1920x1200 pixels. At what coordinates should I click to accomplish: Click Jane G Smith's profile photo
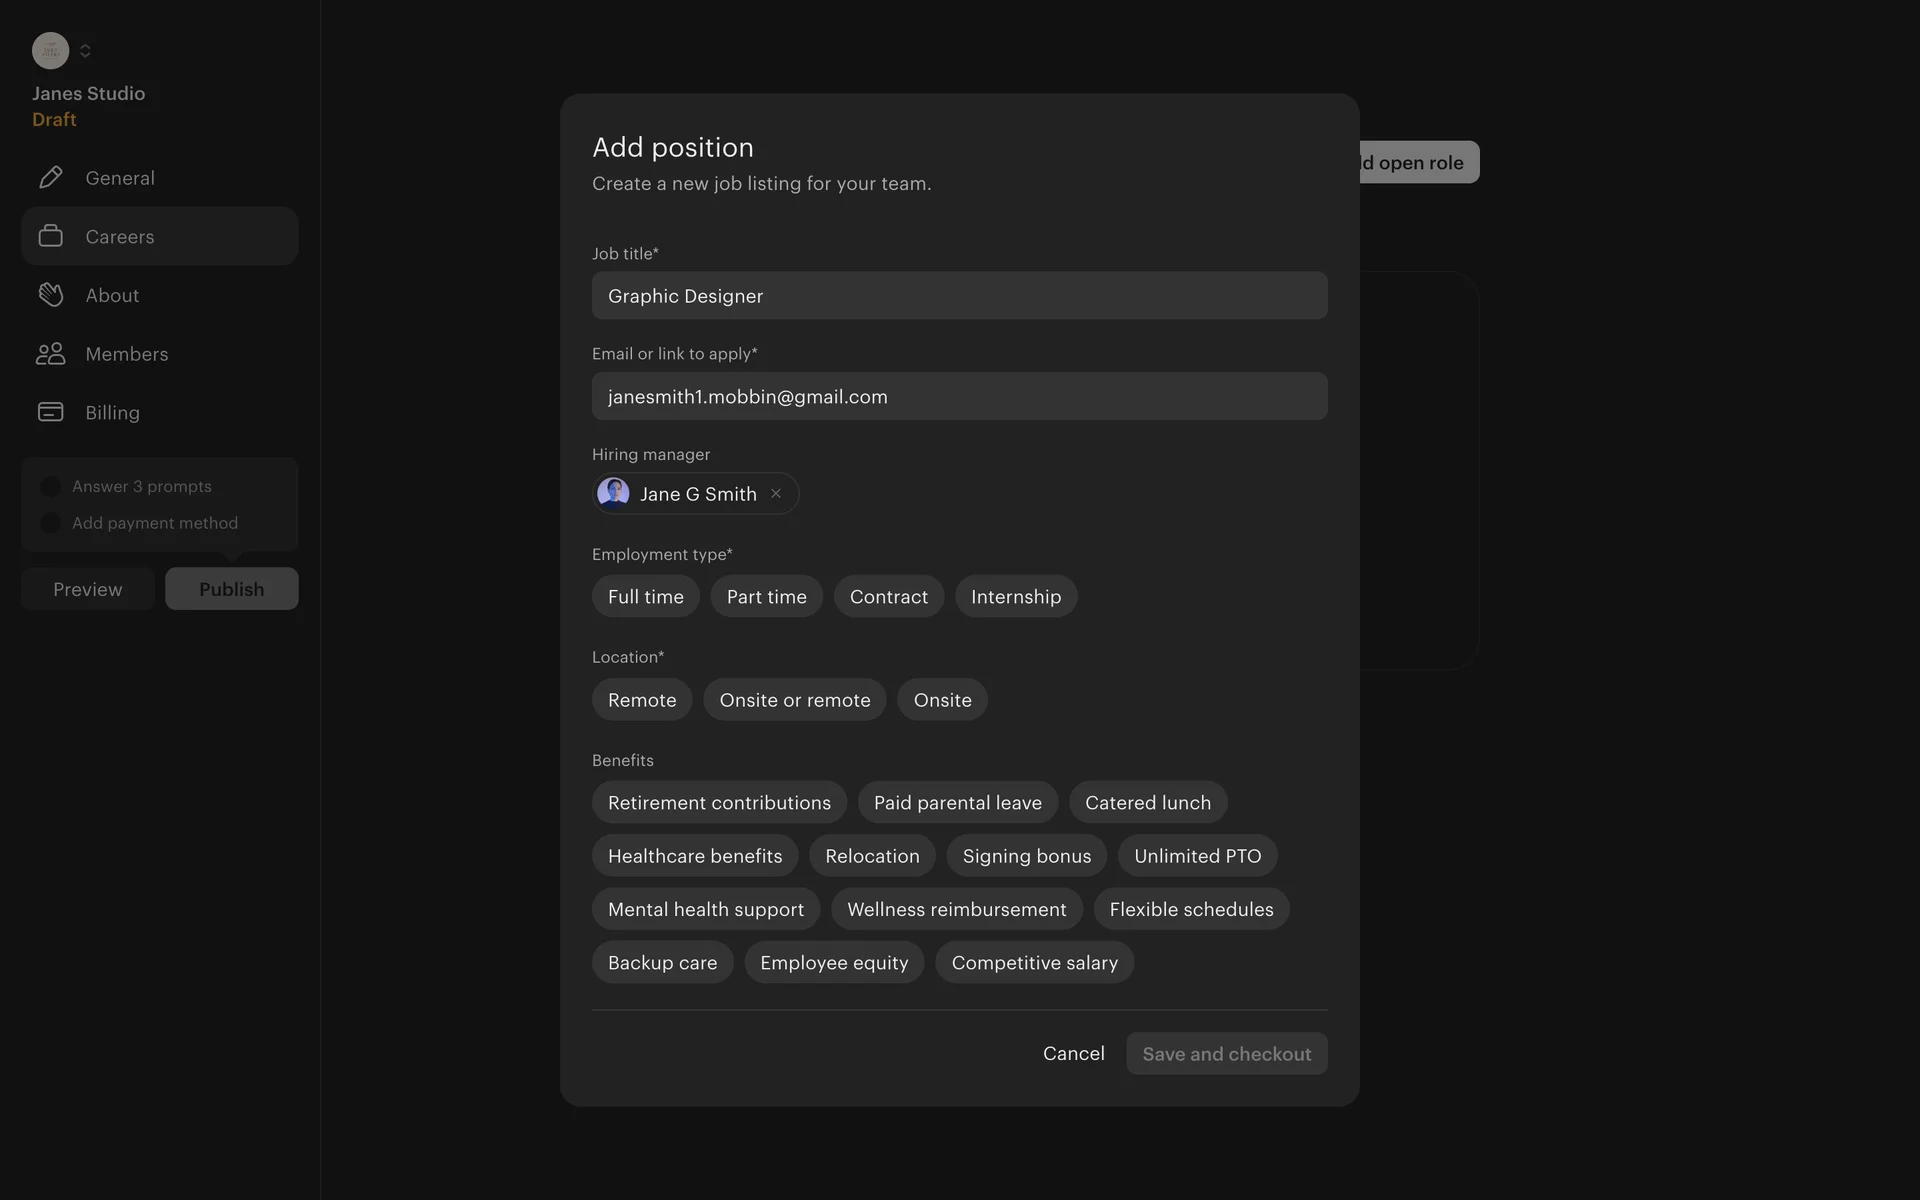[x=613, y=493]
